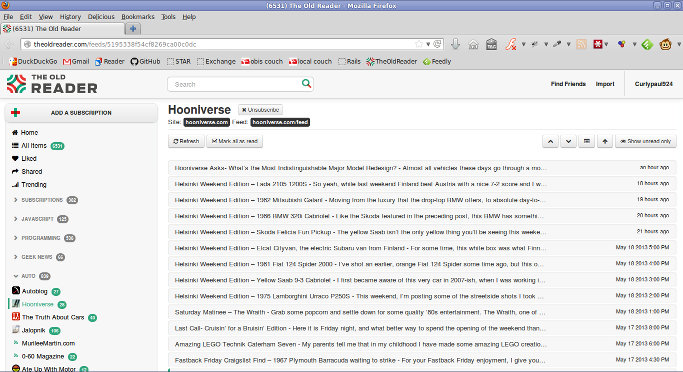Click the search magnifier icon
The image size is (683, 372).
[306, 83]
